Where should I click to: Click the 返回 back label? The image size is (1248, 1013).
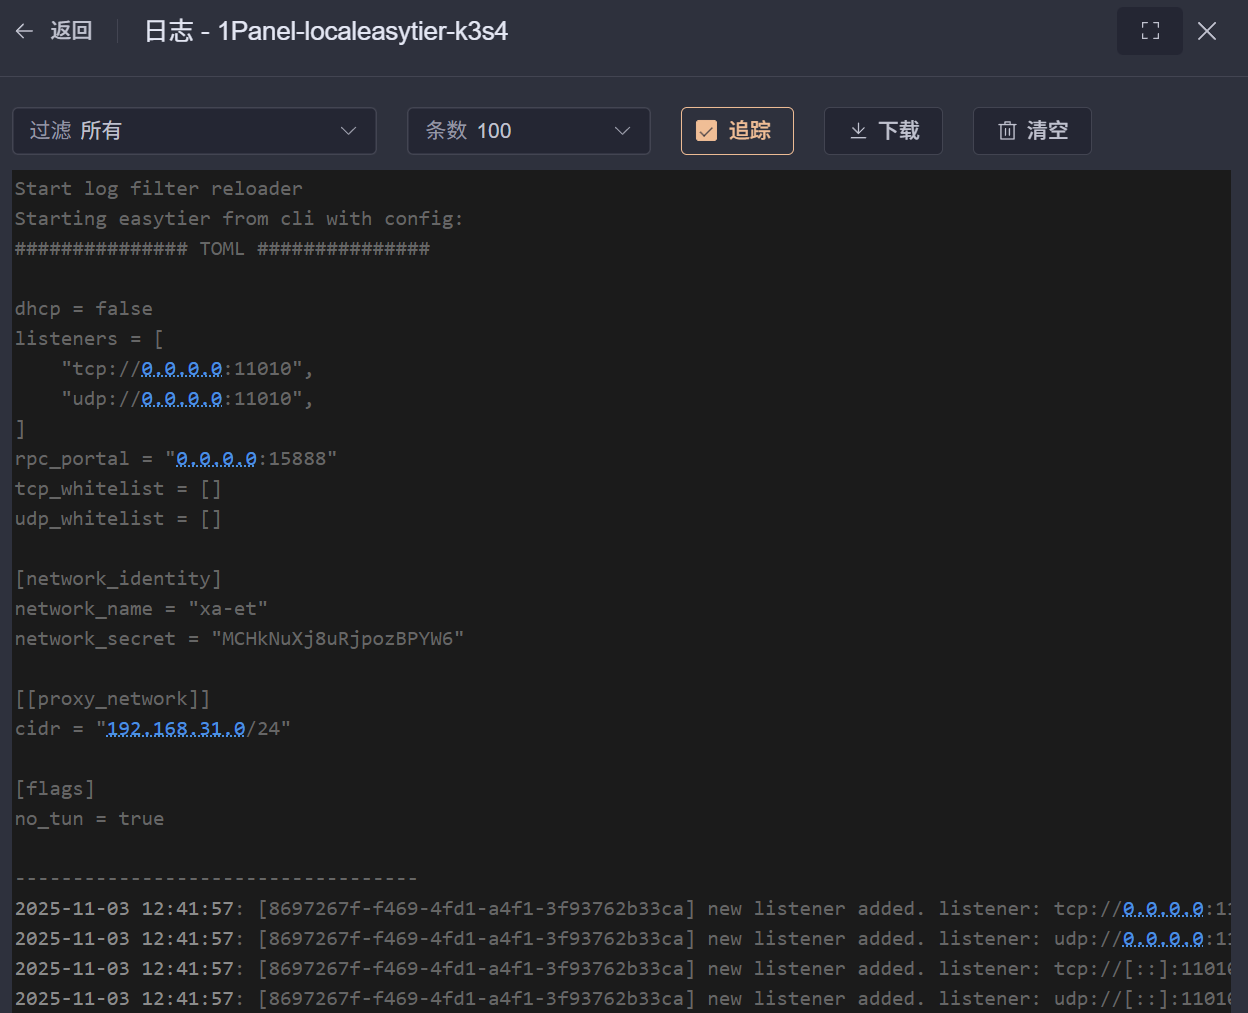[x=71, y=31]
